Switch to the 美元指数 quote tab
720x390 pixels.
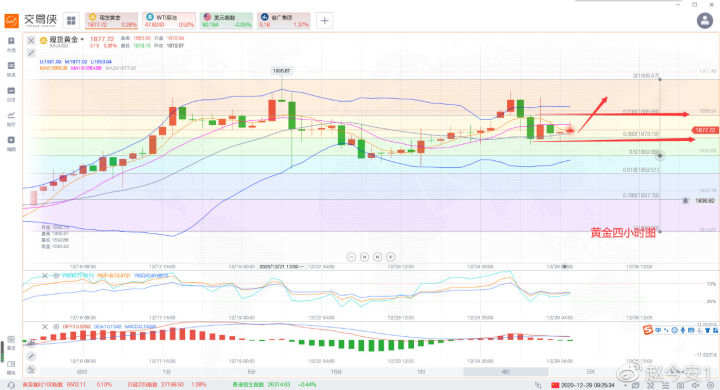[x=226, y=21]
